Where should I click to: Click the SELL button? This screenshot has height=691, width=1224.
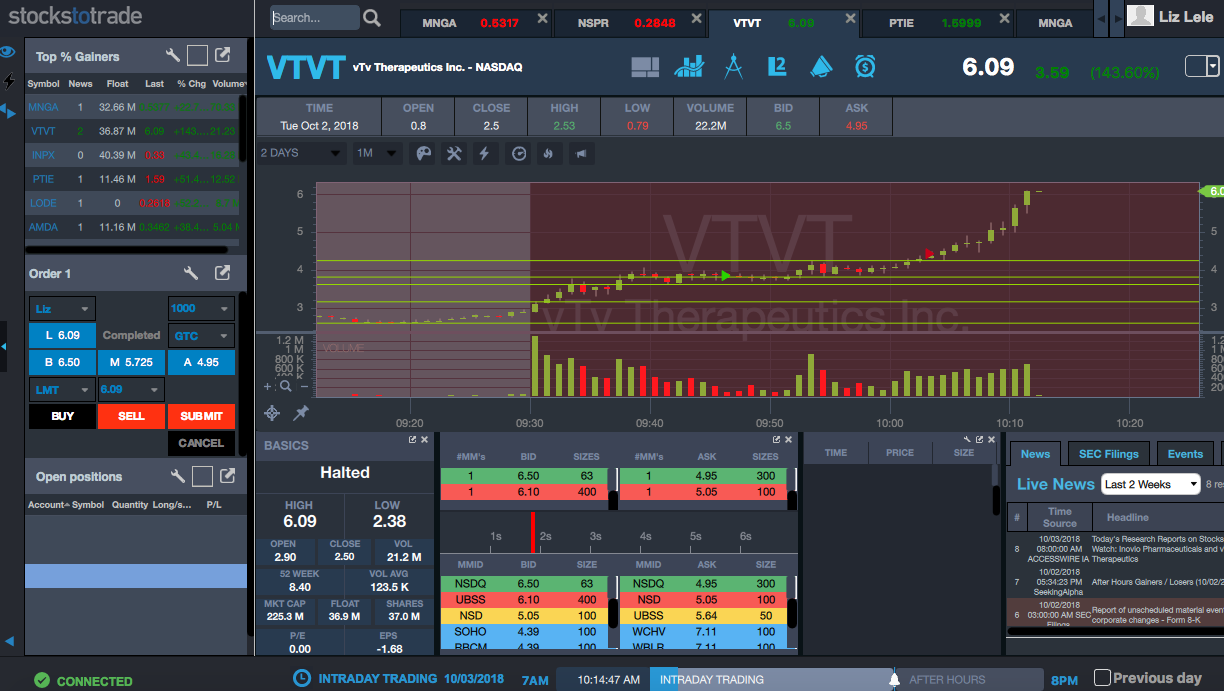click(x=131, y=416)
